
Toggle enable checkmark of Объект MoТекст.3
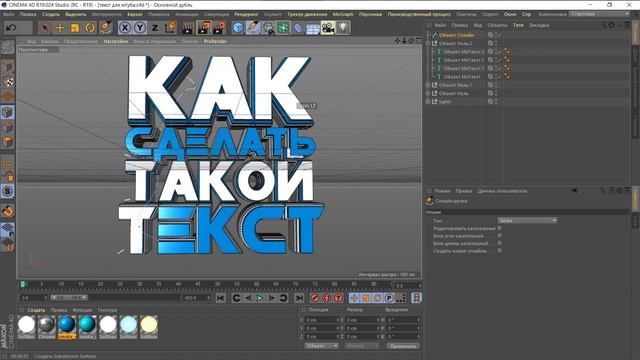point(500,52)
